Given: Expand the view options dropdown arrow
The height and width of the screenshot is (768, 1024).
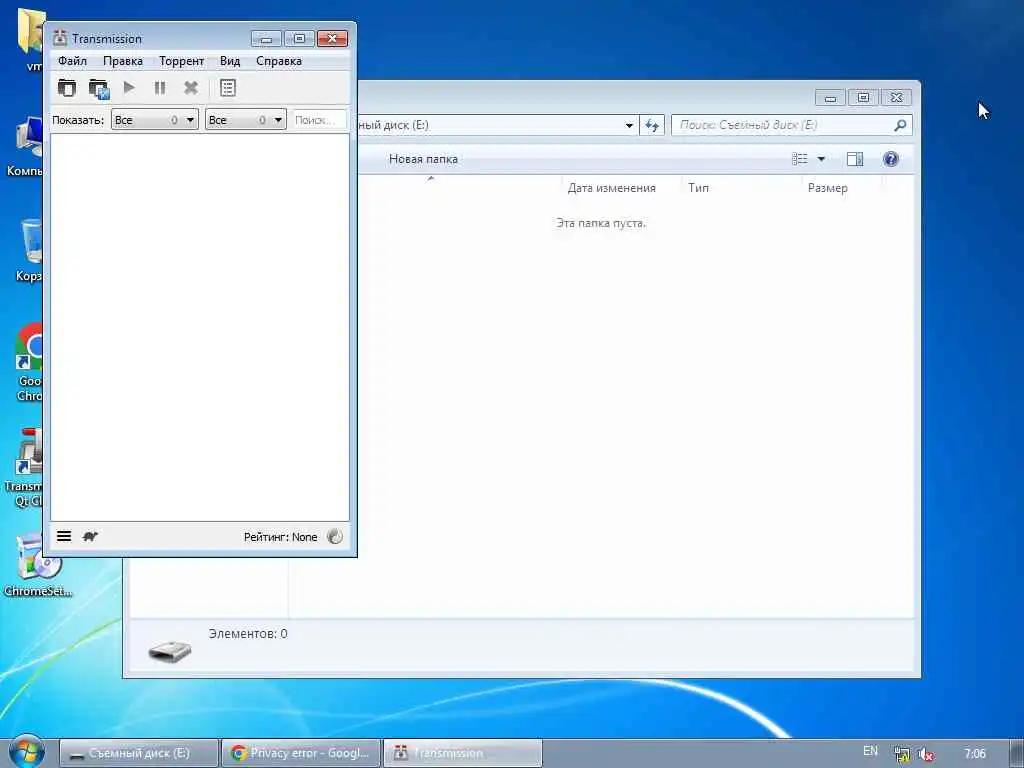Looking at the screenshot, I should pyautogui.click(x=822, y=159).
